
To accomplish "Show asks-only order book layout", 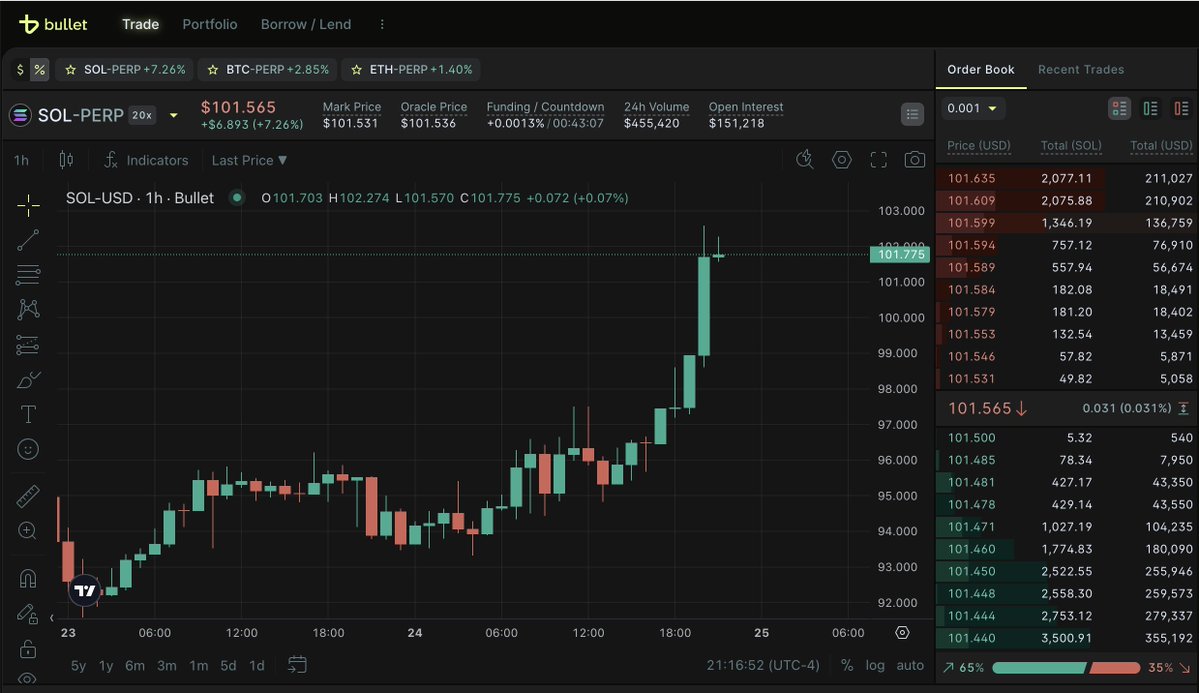I will pos(1181,109).
